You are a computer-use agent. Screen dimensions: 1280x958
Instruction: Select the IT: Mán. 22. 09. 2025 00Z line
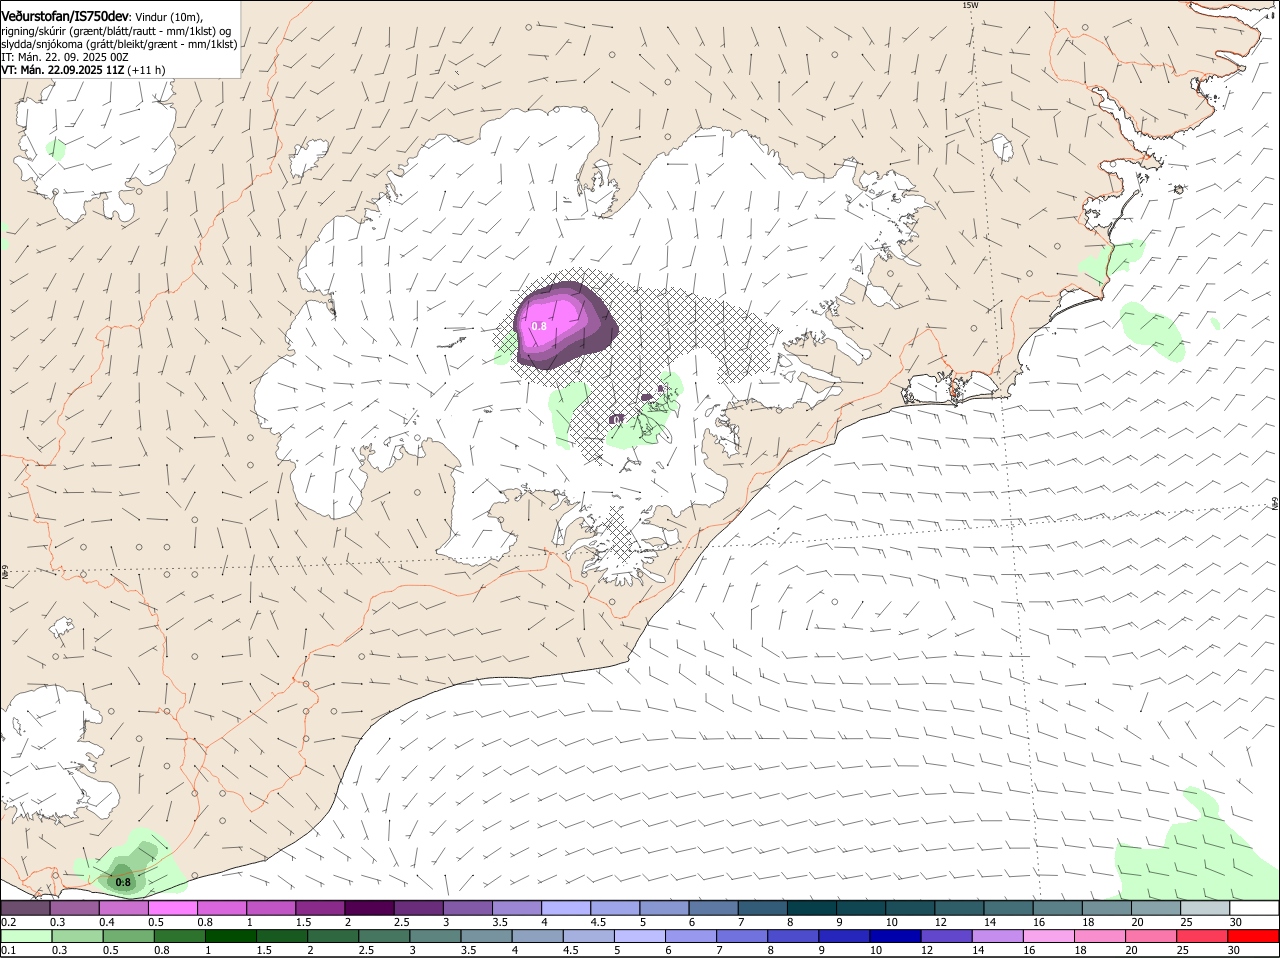[65, 57]
